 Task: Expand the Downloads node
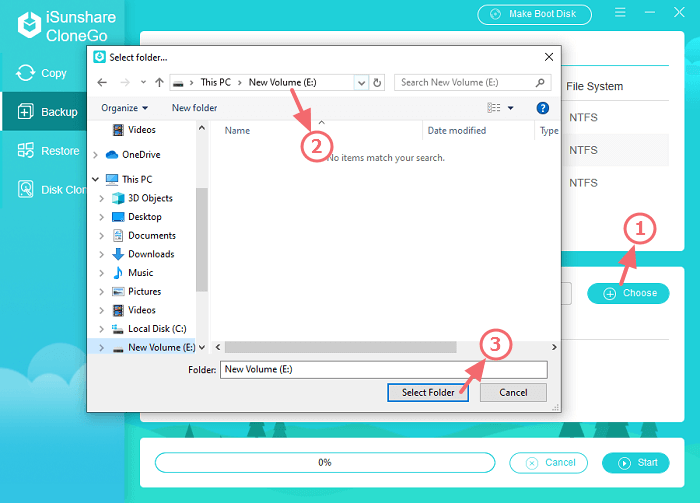coord(101,255)
